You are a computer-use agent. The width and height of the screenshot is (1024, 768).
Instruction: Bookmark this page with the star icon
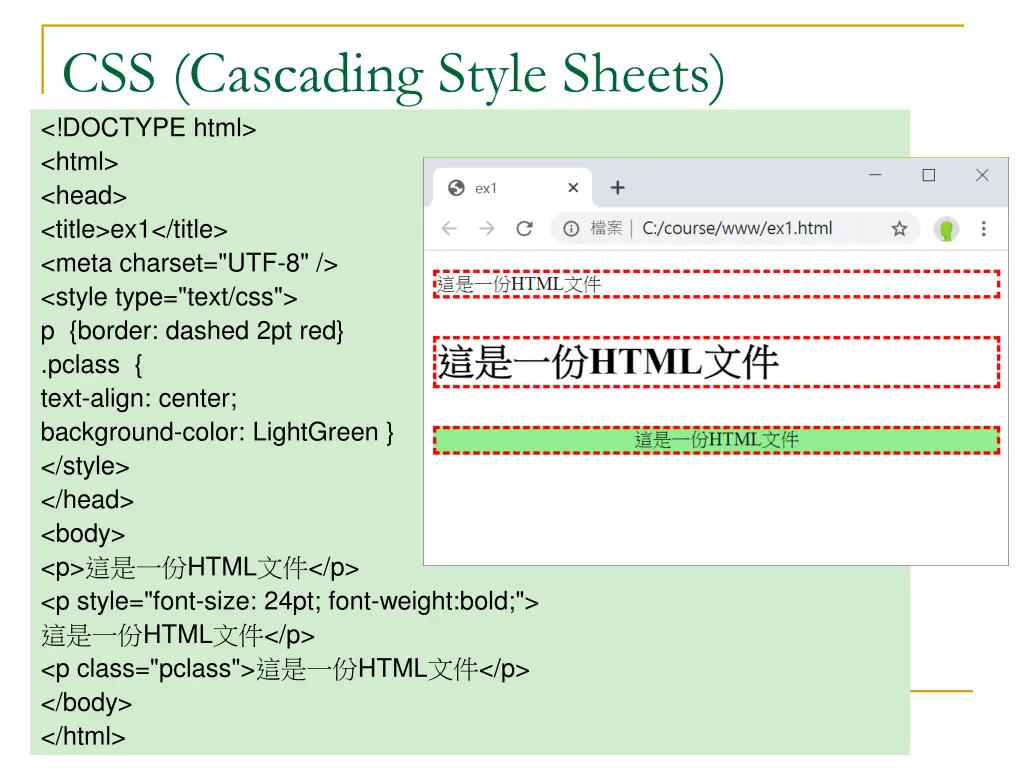coord(899,229)
